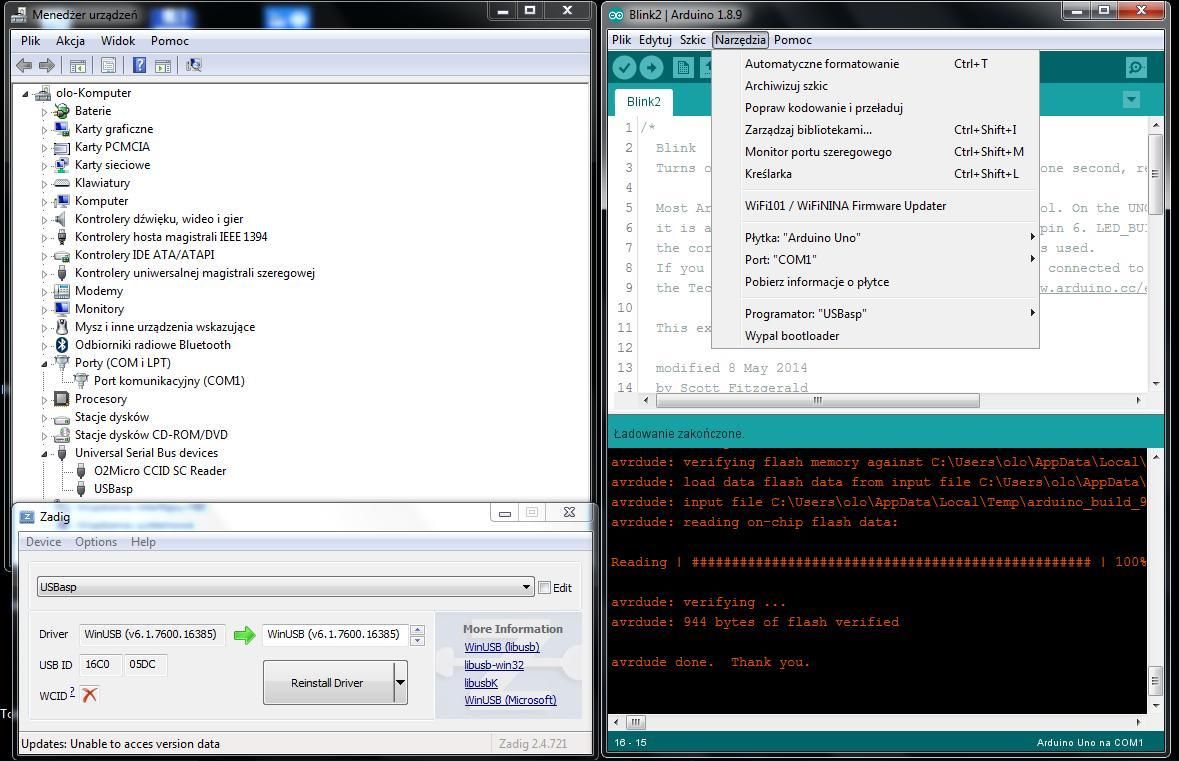Click Procesory device icon

pos(62,399)
